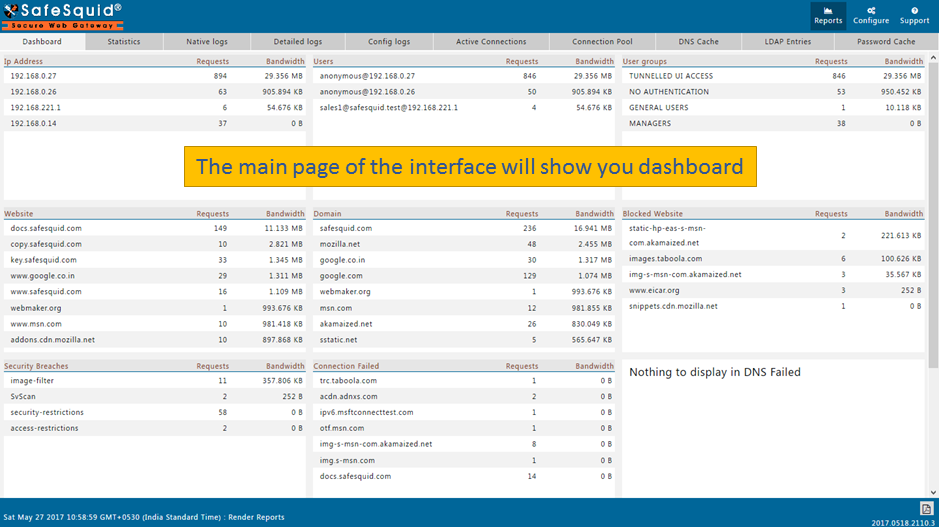
Task: Click image-filter security breach row
Action: [x=155, y=381]
